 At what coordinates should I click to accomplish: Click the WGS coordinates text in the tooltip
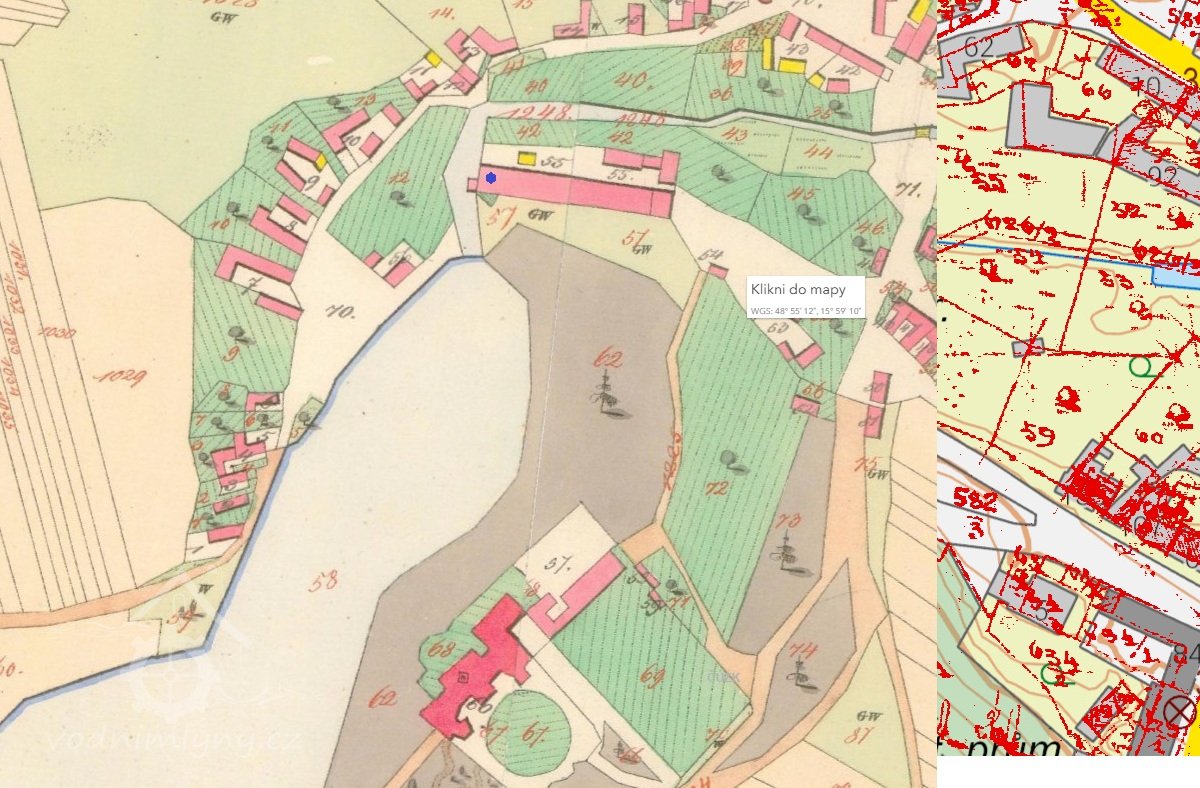pyautogui.click(x=805, y=311)
